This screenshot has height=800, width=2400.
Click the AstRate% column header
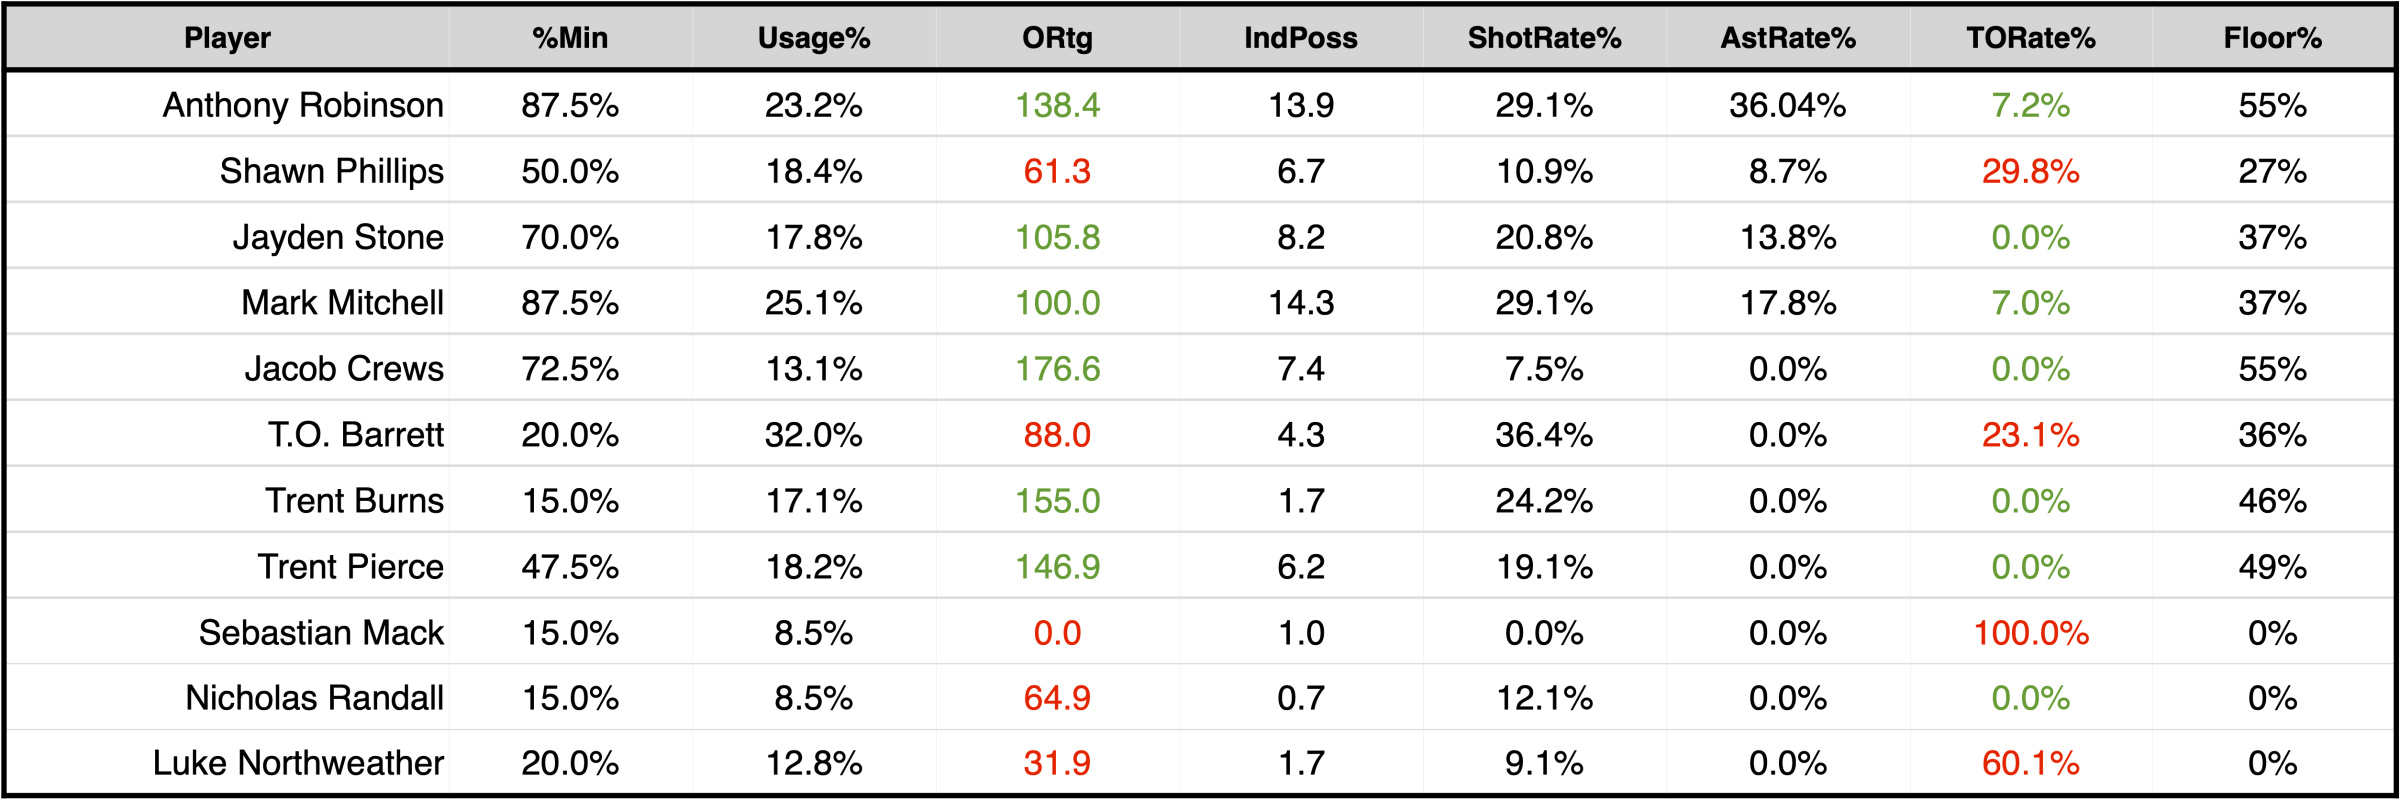pos(1788,38)
